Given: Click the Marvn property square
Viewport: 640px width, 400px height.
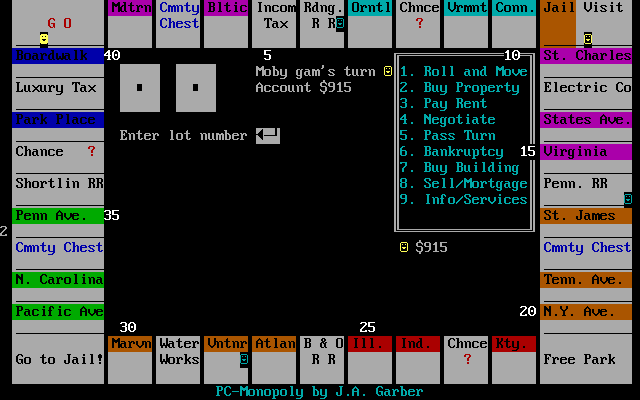Looking at the screenshot, I should pos(130,360).
